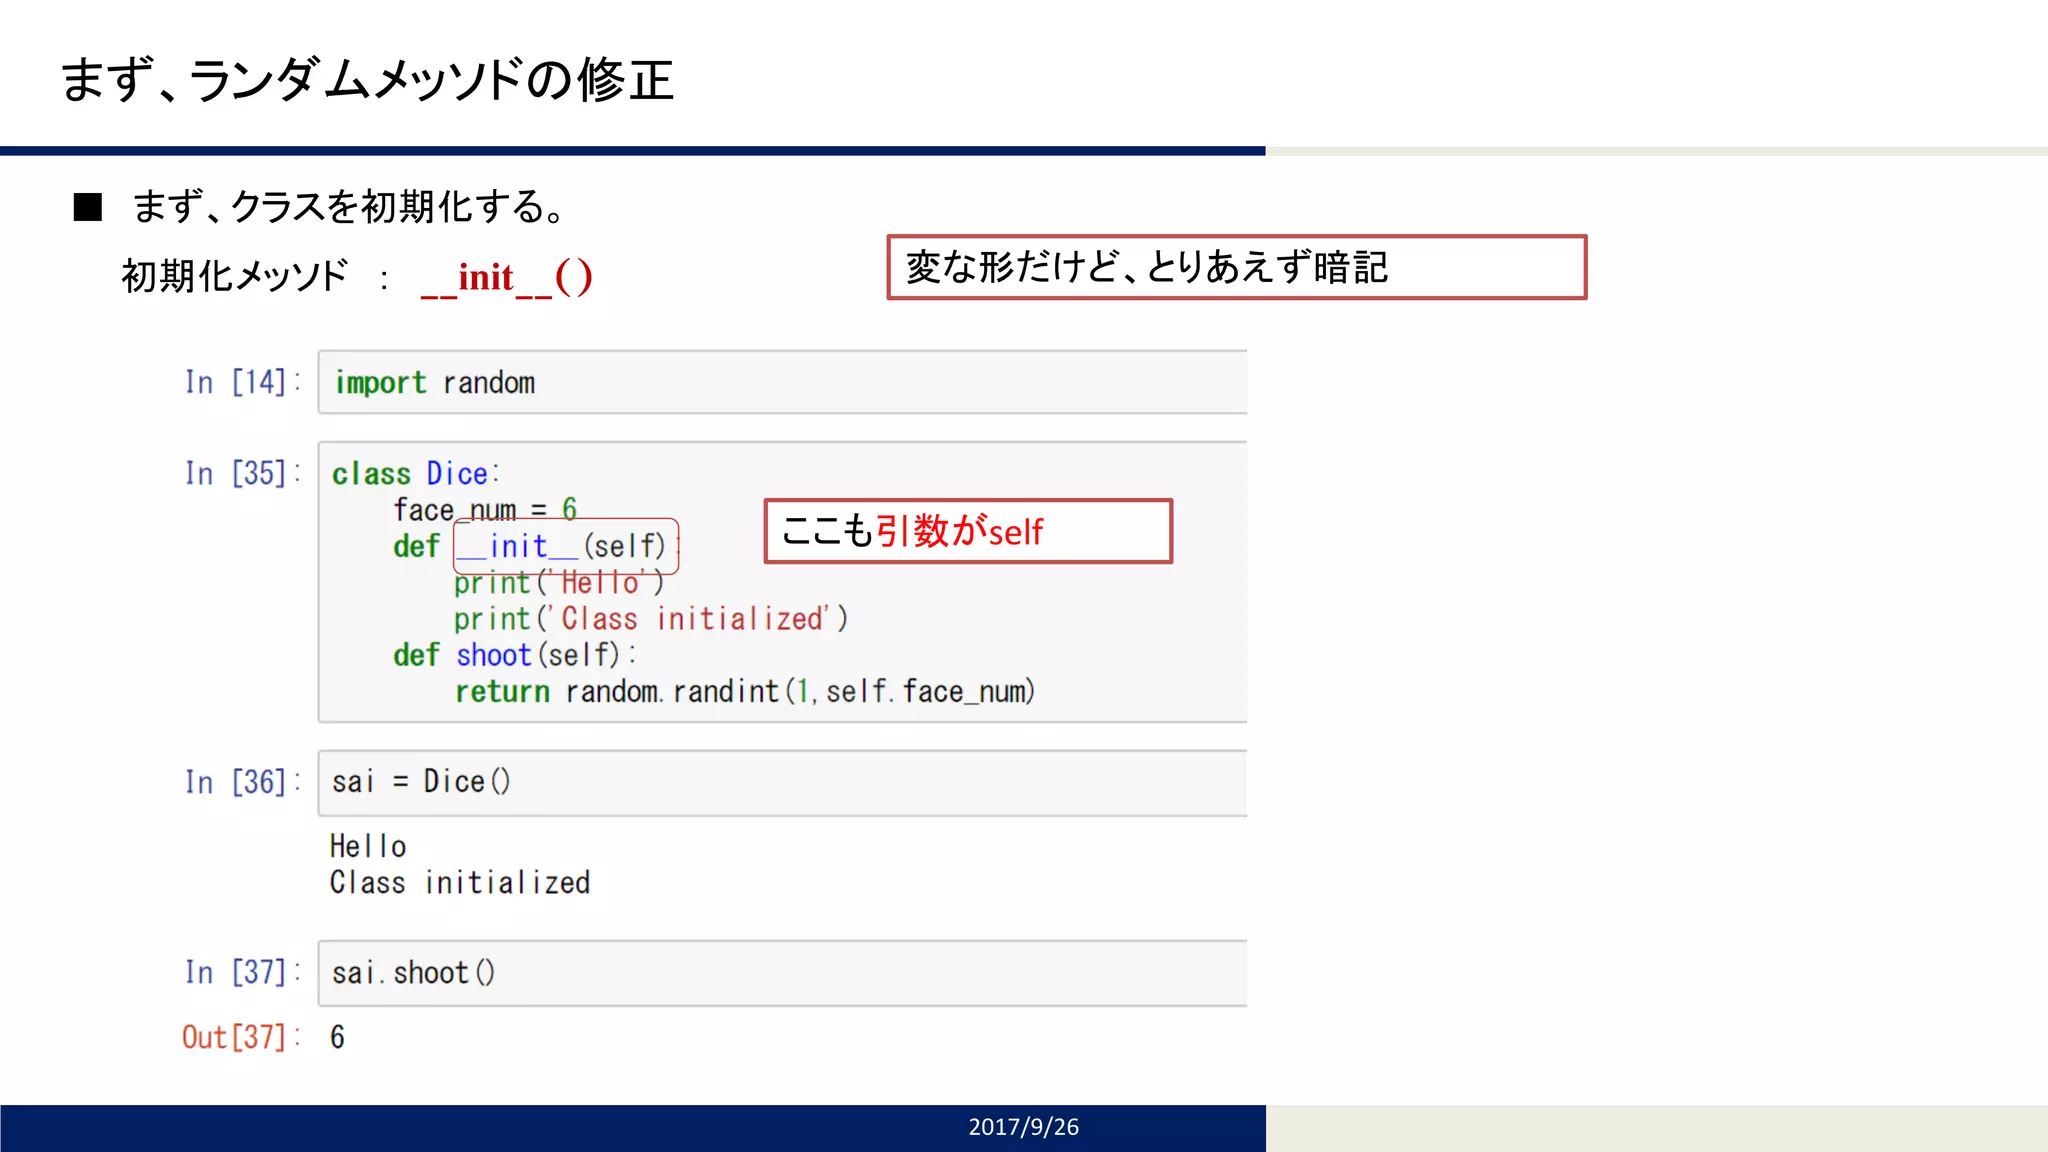Image resolution: width=2048 pixels, height=1152 pixels.
Task: Click the class Dice: line
Action: pyautogui.click(x=415, y=473)
